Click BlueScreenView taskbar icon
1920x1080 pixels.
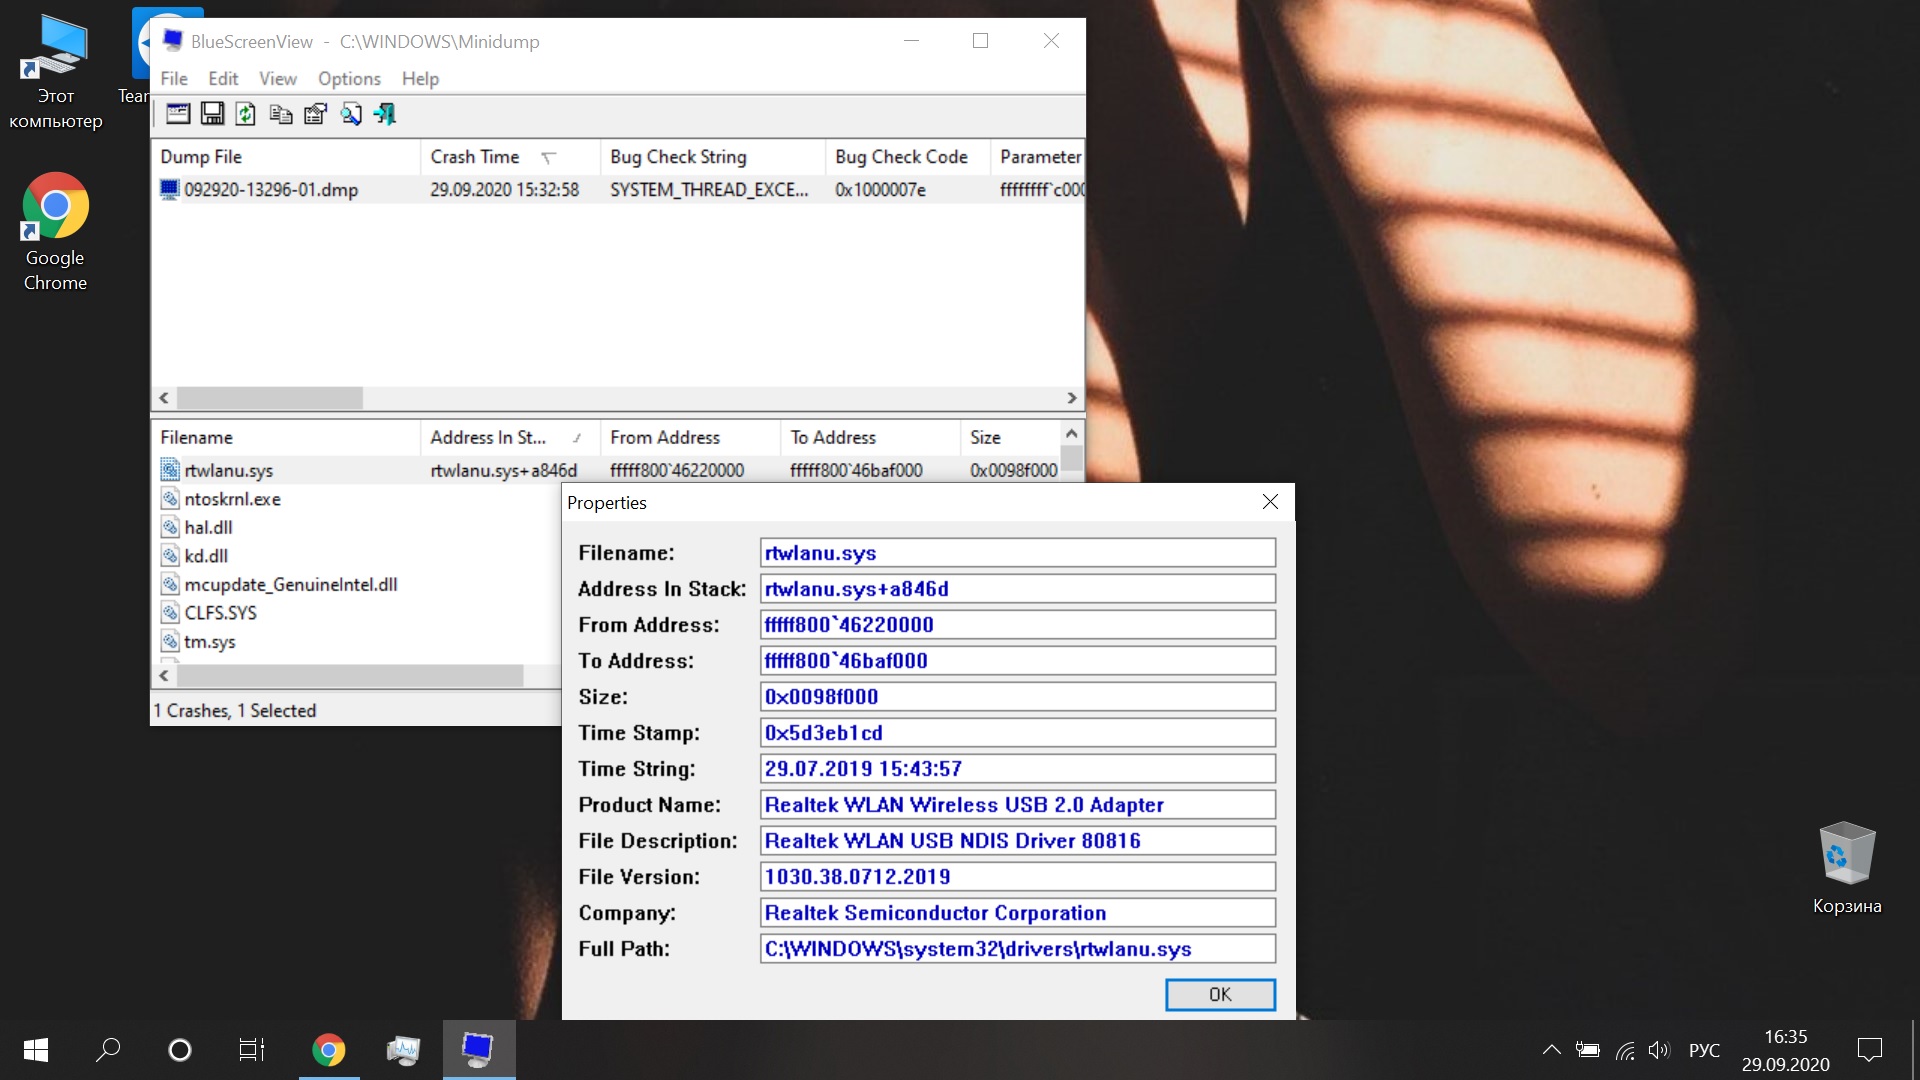pyautogui.click(x=479, y=1050)
